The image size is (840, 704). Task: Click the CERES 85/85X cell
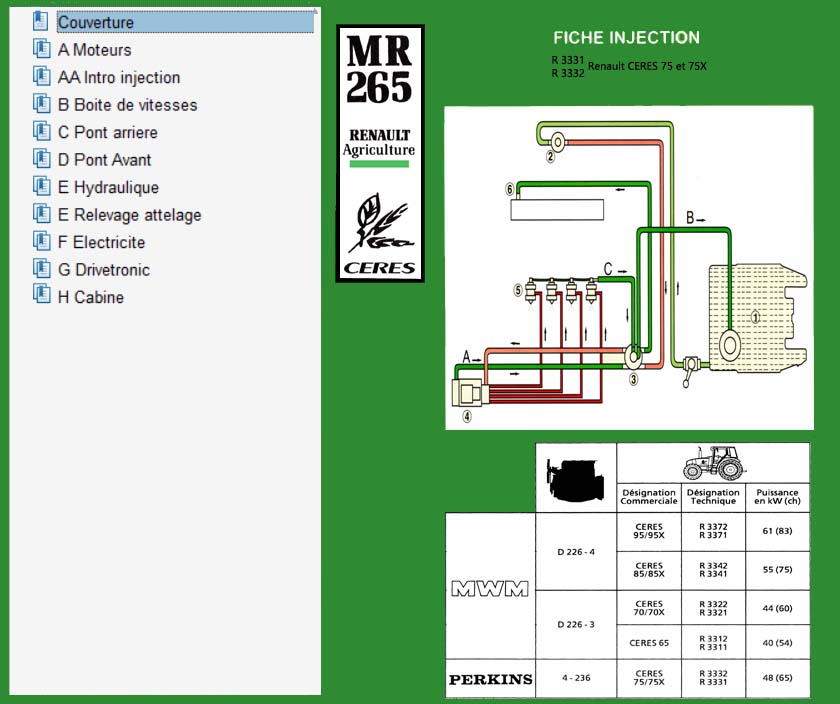point(649,570)
